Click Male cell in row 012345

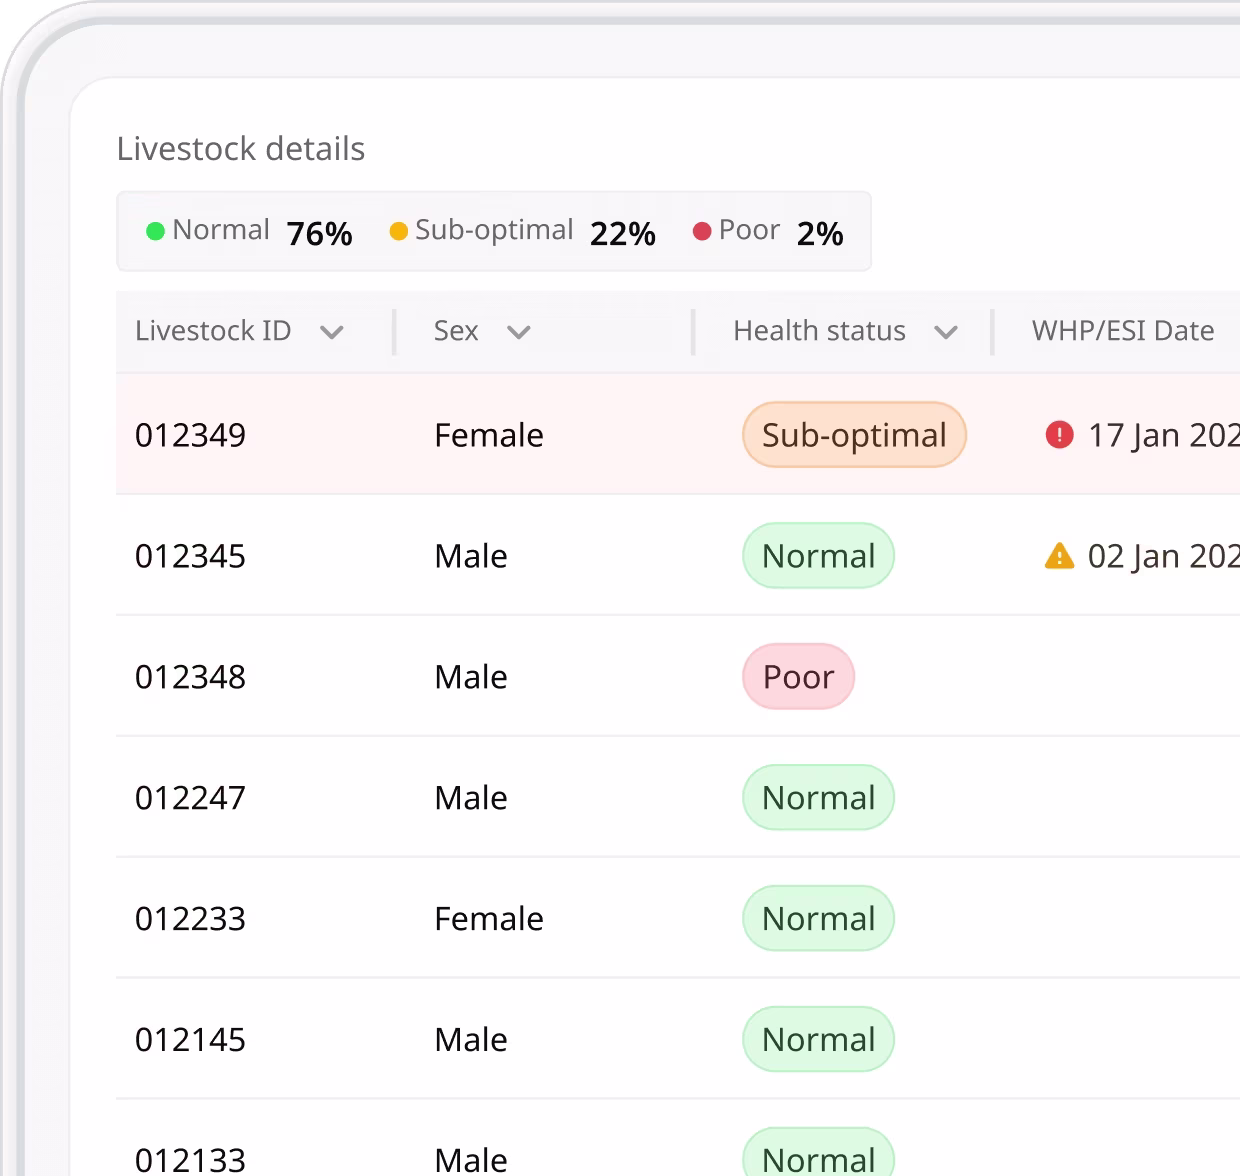[471, 557]
